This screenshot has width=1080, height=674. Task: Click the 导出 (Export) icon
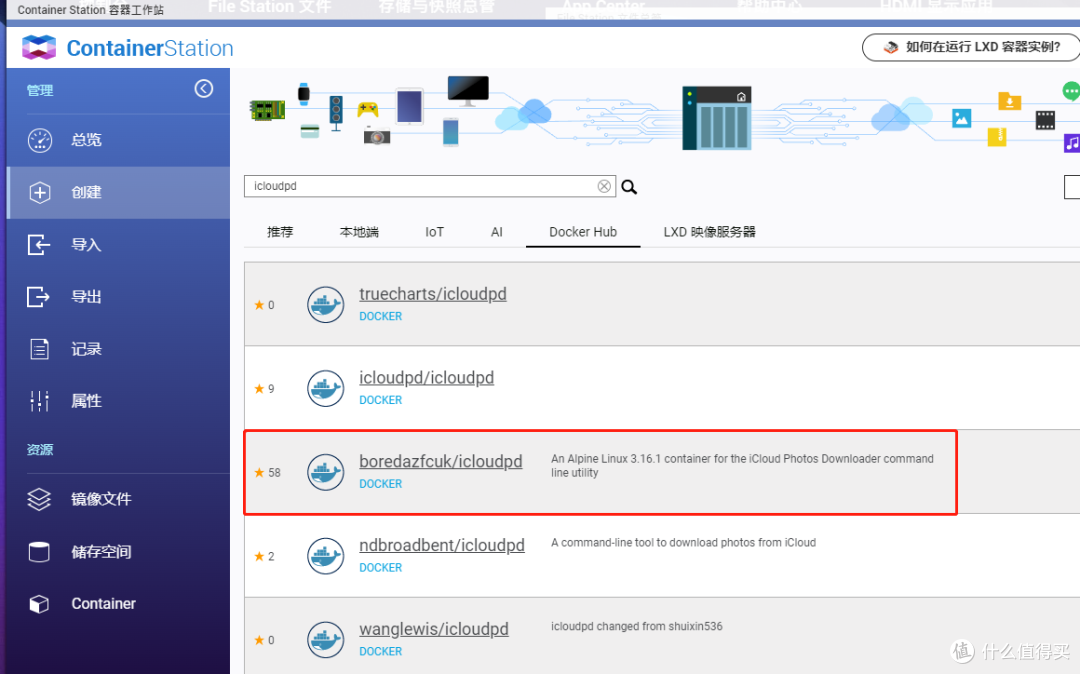tap(37, 296)
